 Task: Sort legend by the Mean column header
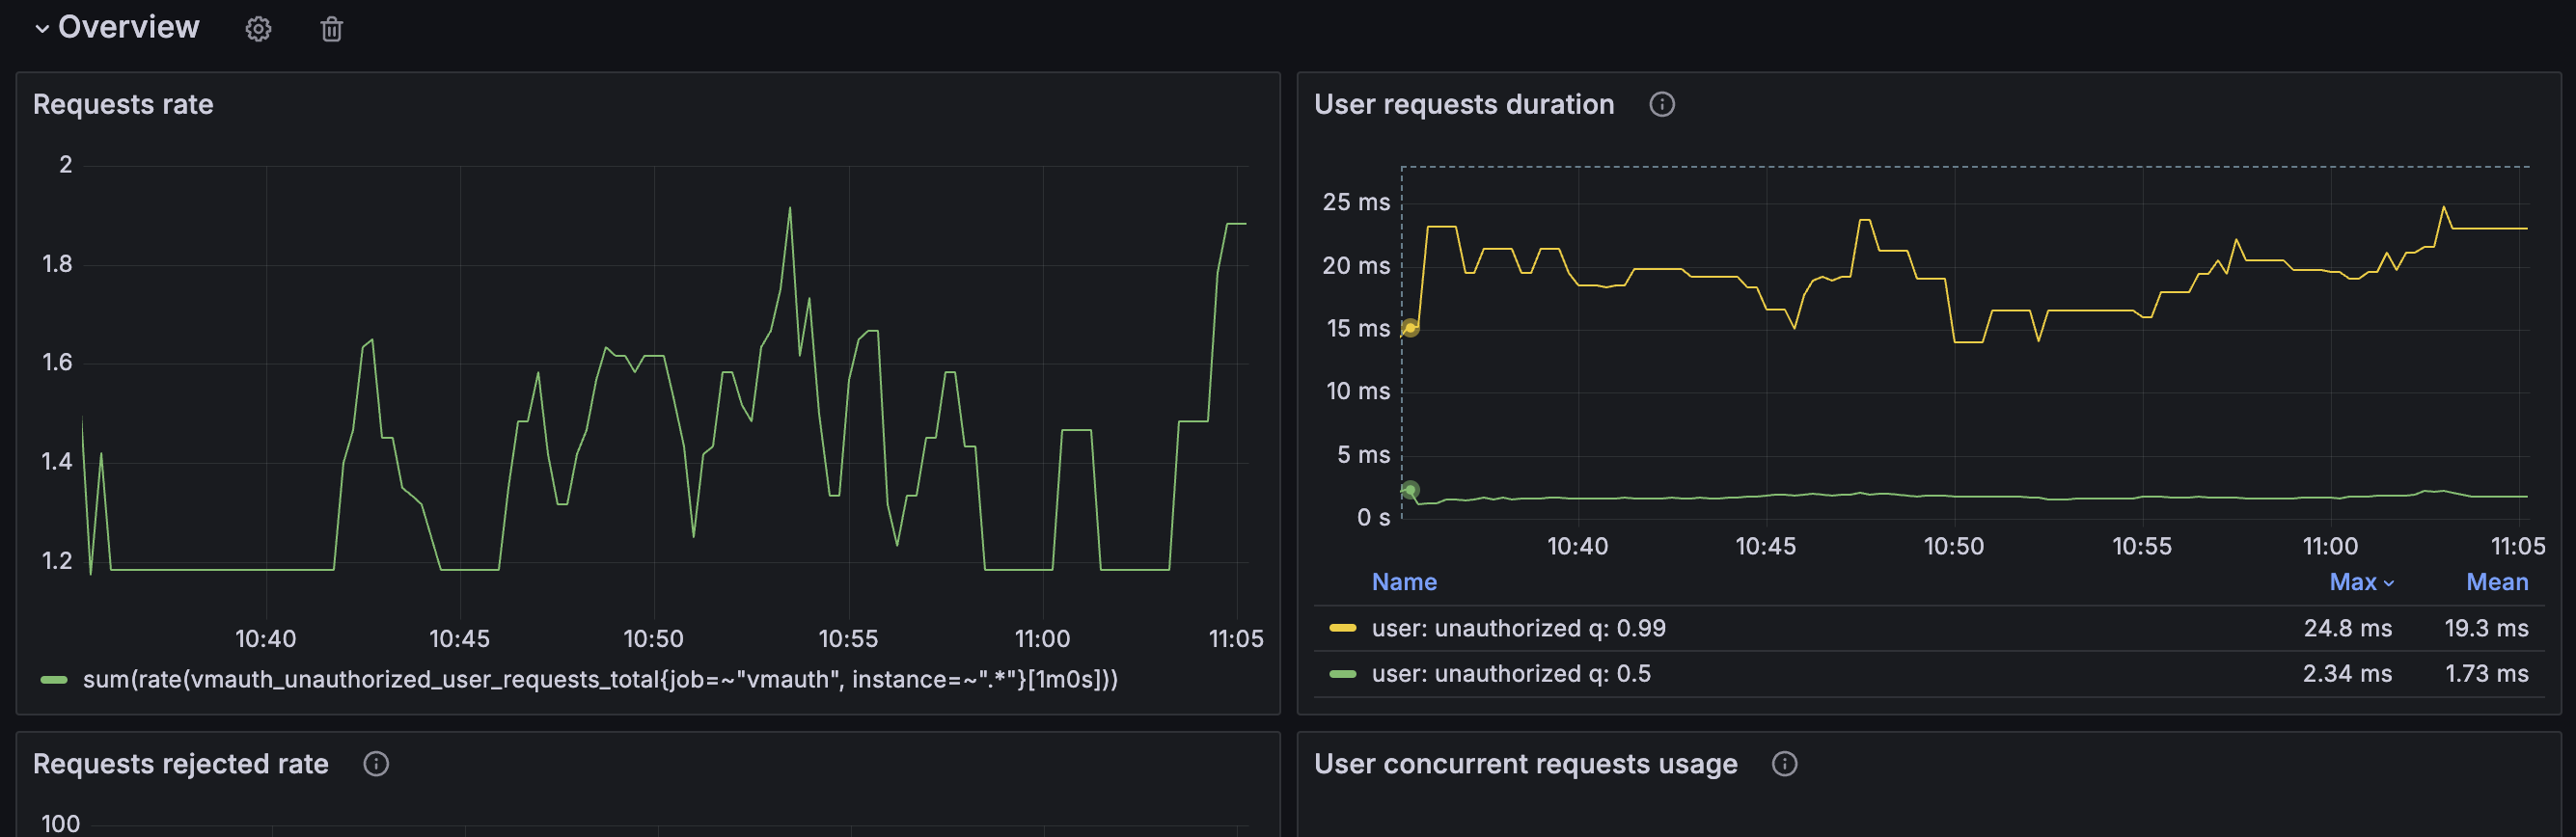(2496, 582)
